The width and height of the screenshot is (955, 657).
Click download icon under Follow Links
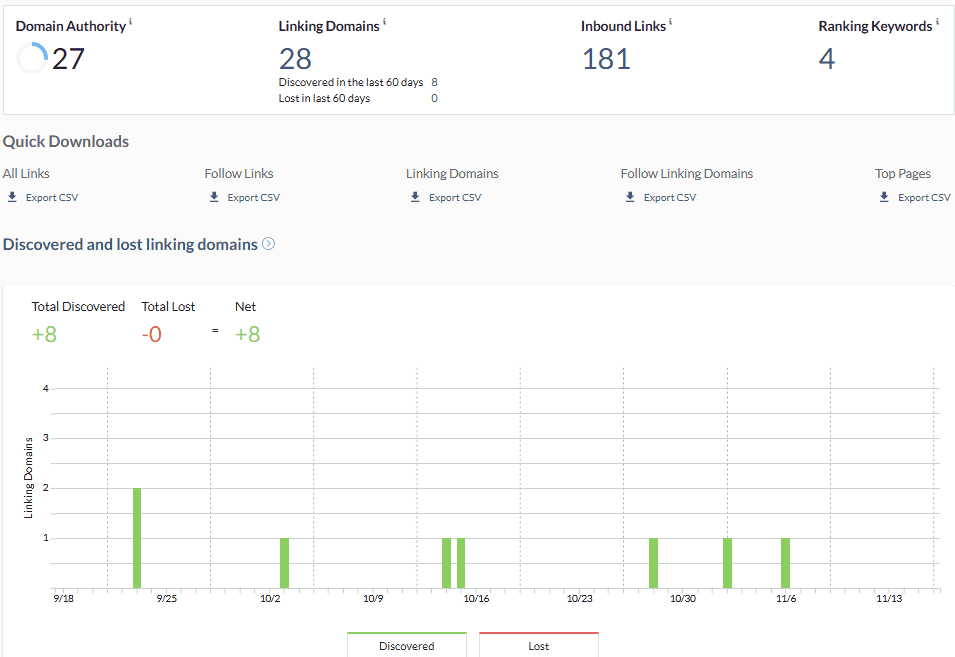click(x=214, y=197)
